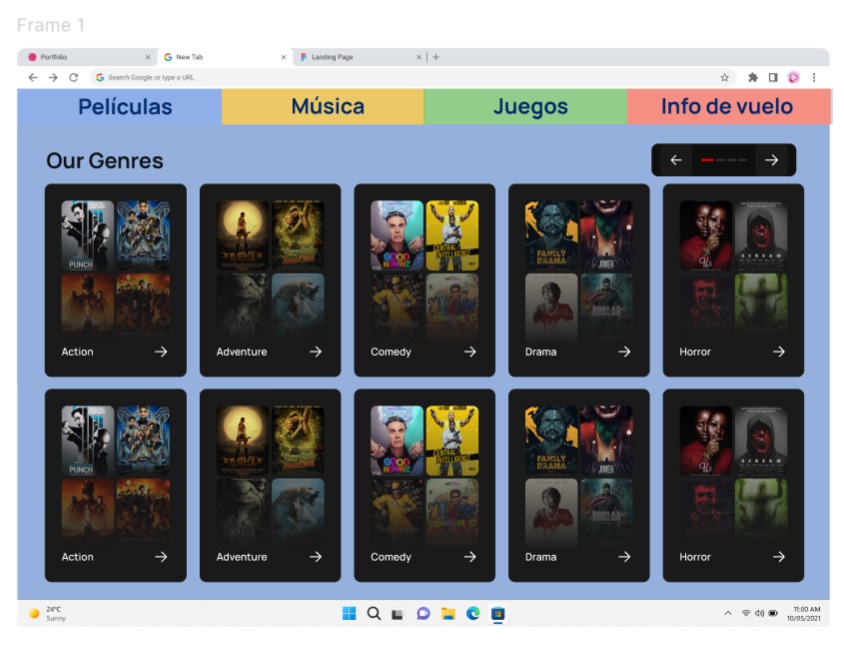Click the Punch poster in top Action card
Viewport: 844px width, 651px height.
tap(88, 235)
